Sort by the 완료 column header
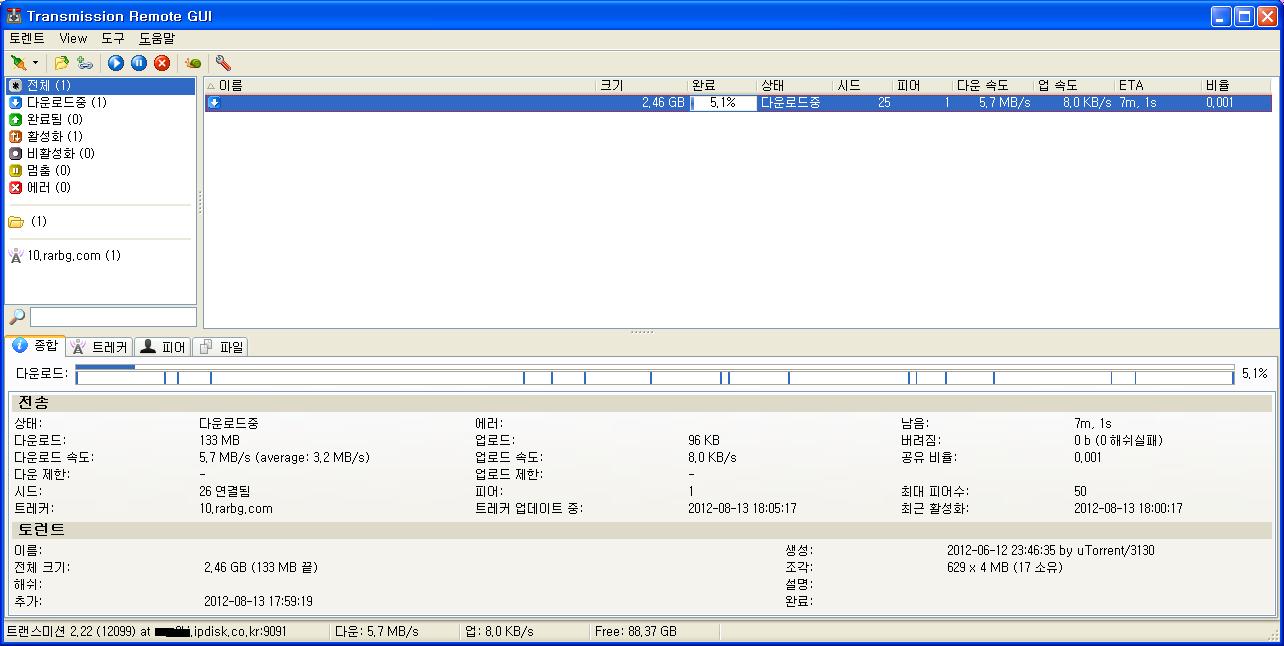This screenshot has width=1284, height=646. pos(722,86)
